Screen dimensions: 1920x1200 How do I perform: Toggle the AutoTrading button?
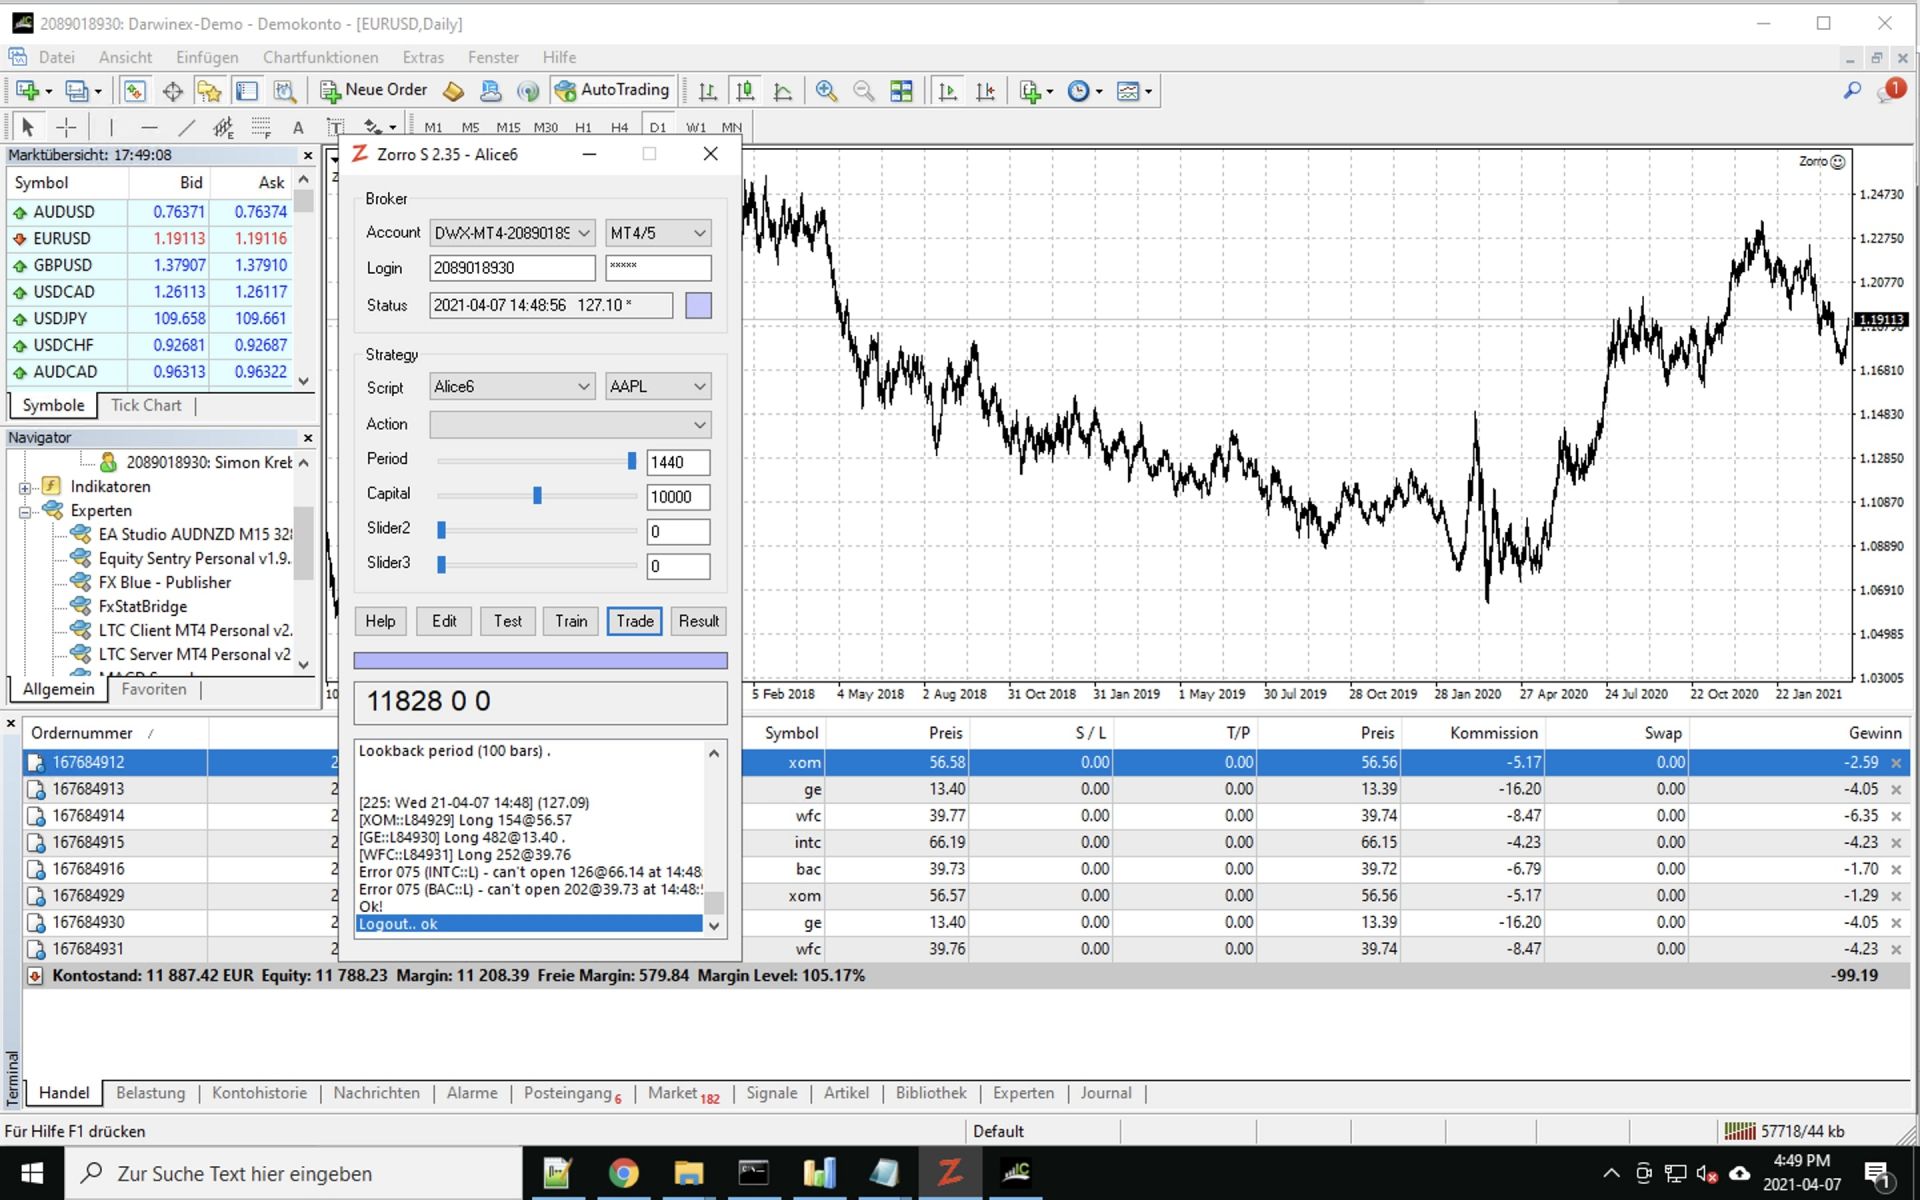612,91
